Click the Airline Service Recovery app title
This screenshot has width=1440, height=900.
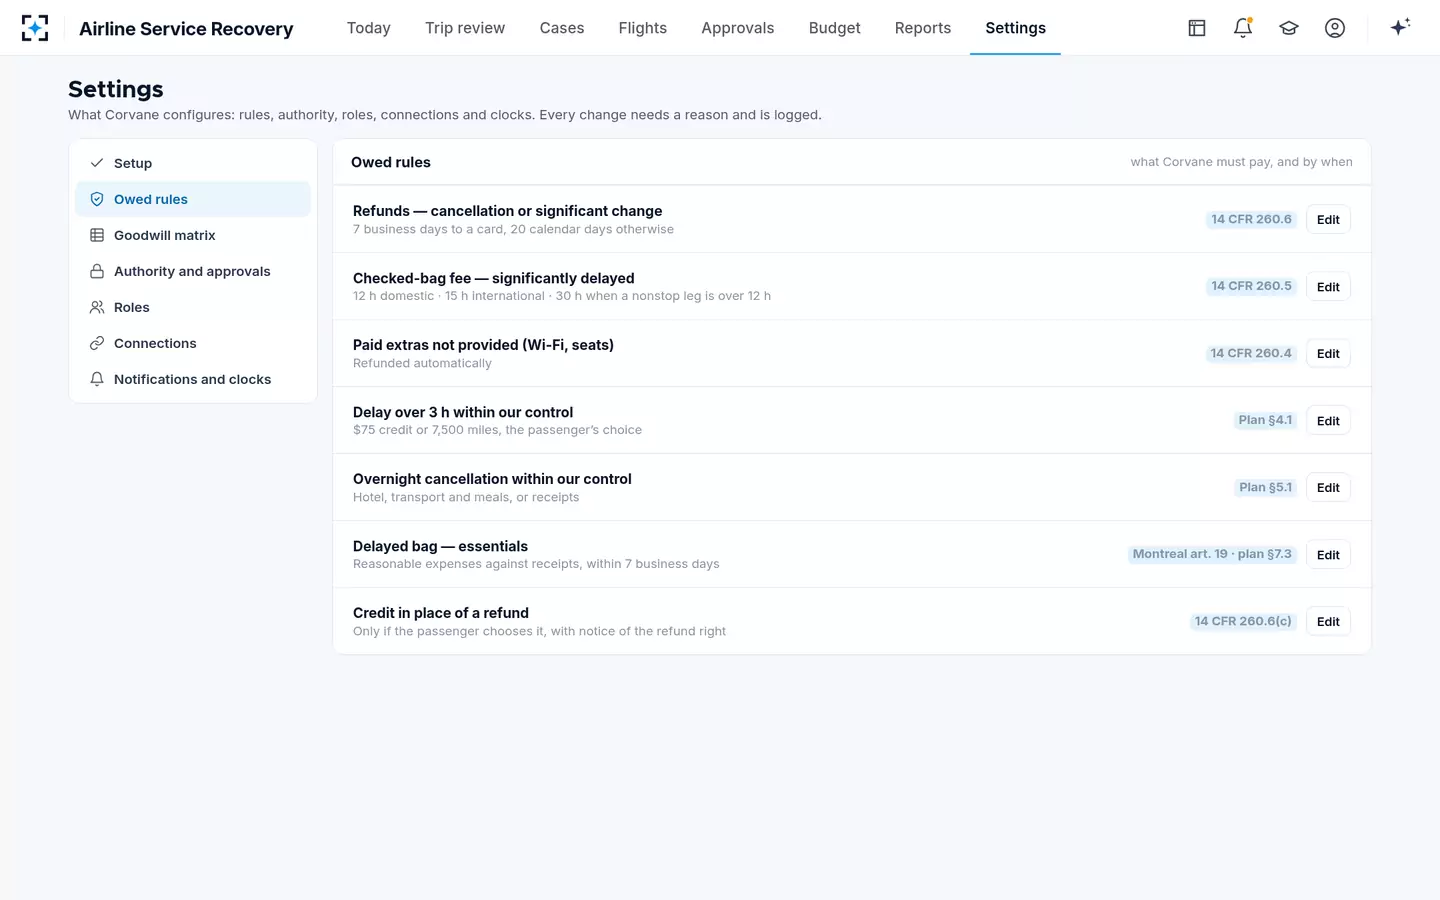tap(186, 29)
